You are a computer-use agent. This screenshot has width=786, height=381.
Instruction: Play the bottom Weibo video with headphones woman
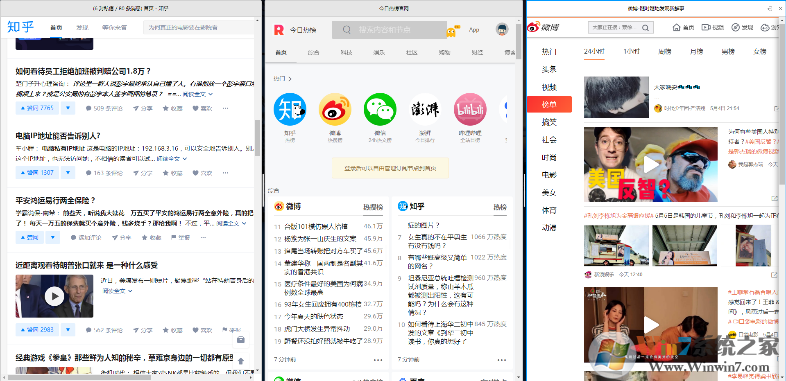click(x=651, y=325)
